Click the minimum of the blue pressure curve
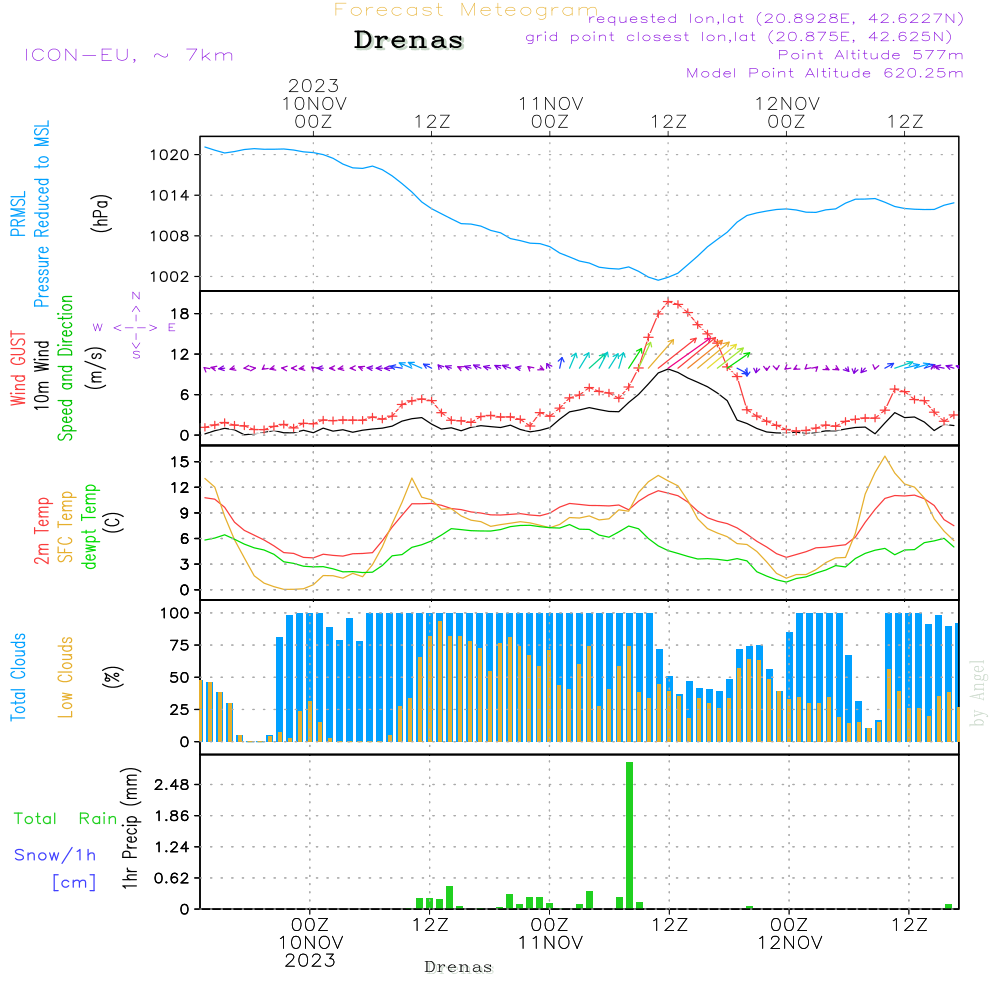 tap(658, 279)
